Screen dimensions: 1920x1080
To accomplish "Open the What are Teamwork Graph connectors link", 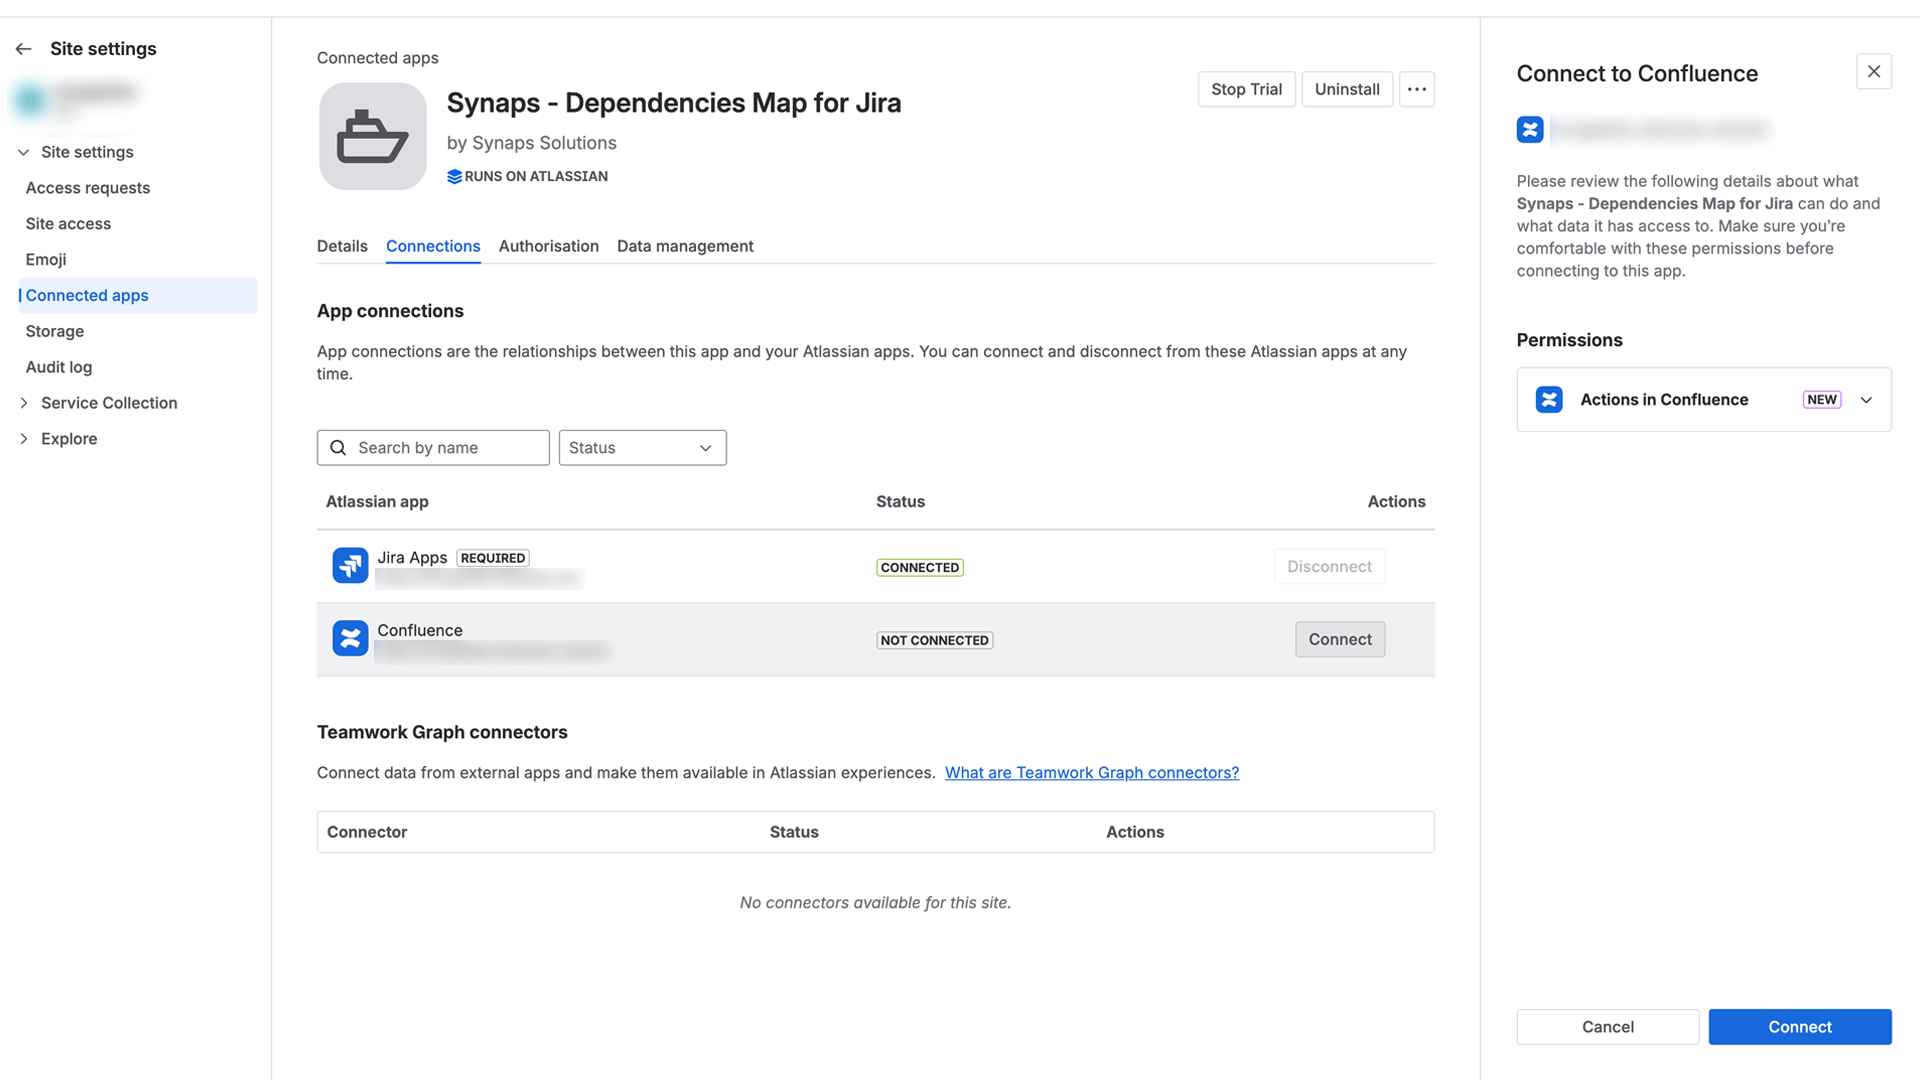I will (x=1091, y=773).
